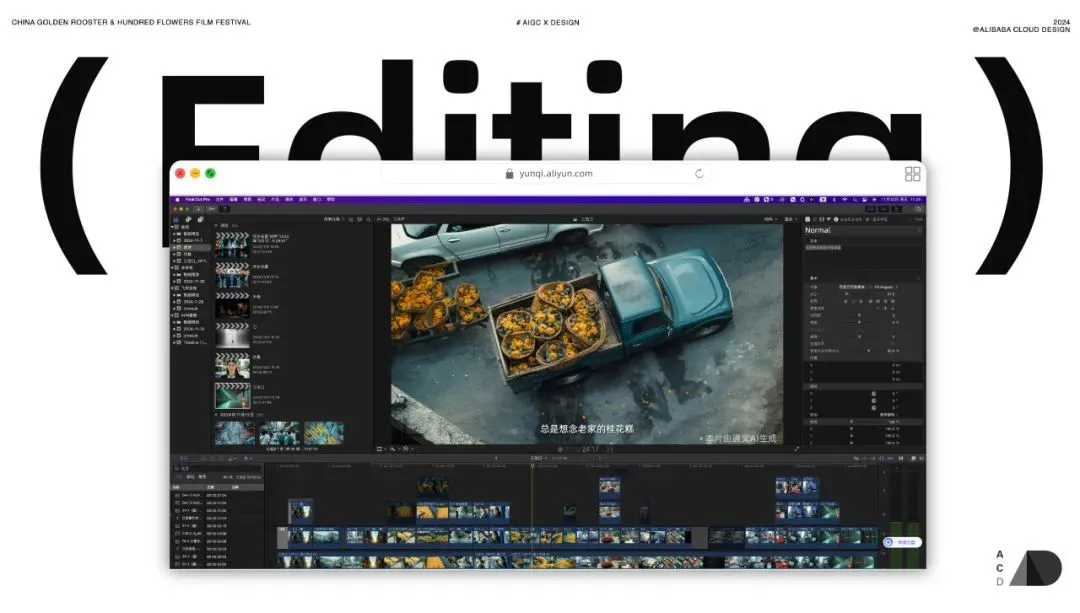This screenshot has height=613, width=1080.
Task: Click the floating blue pill button near audio meters
Action: [902, 543]
